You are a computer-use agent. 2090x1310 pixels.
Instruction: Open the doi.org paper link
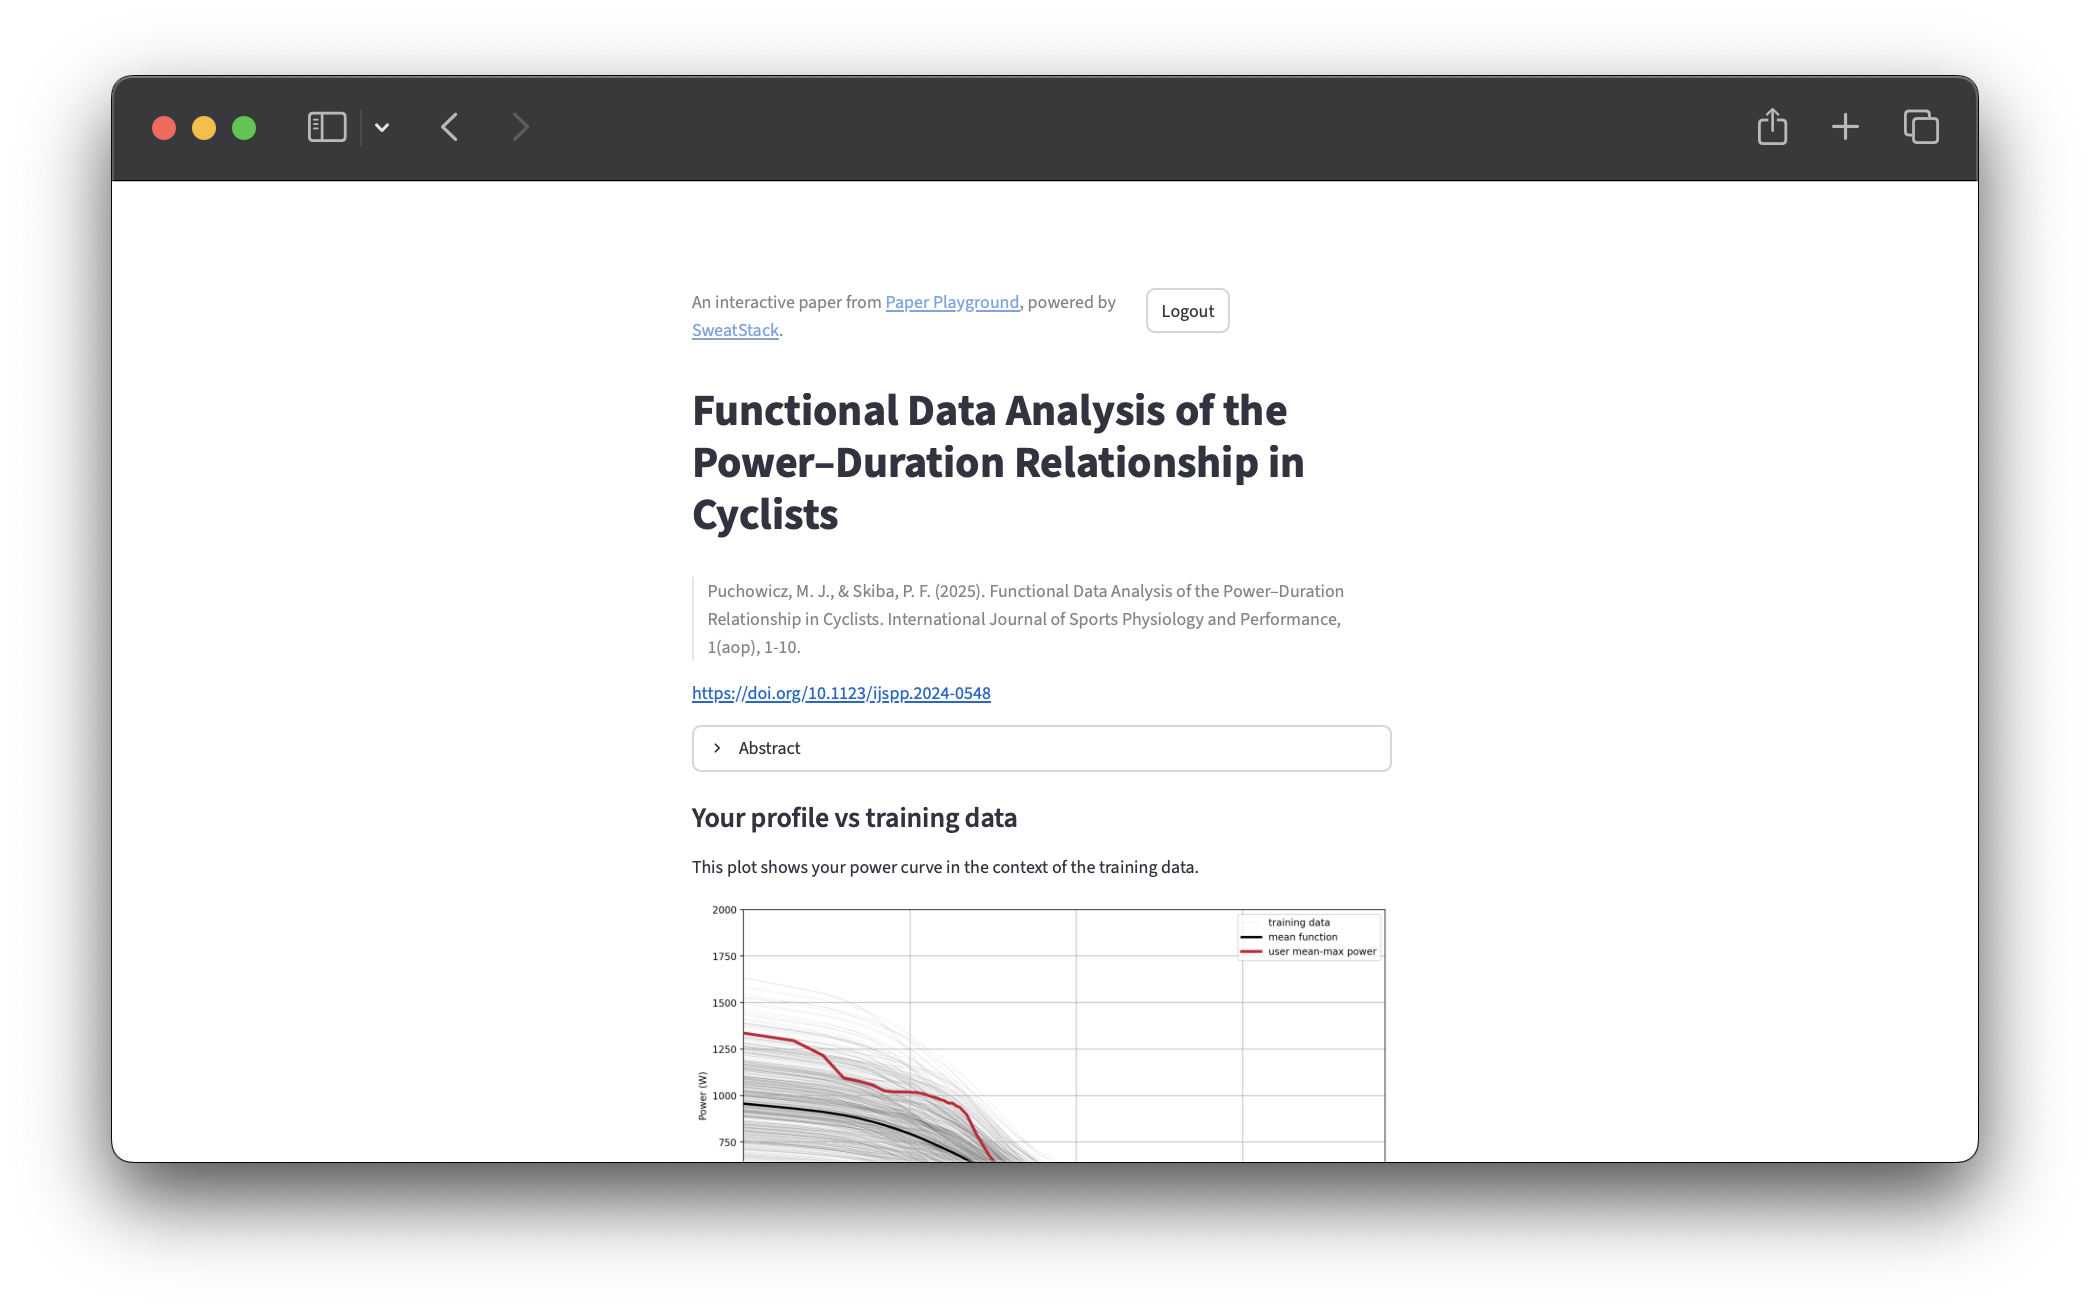point(841,693)
